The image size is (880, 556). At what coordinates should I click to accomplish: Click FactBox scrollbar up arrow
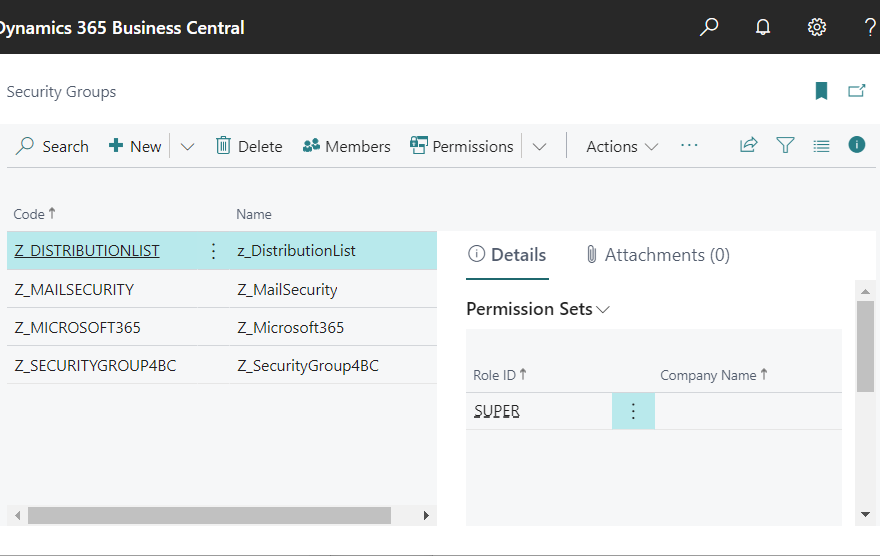tap(865, 291)
